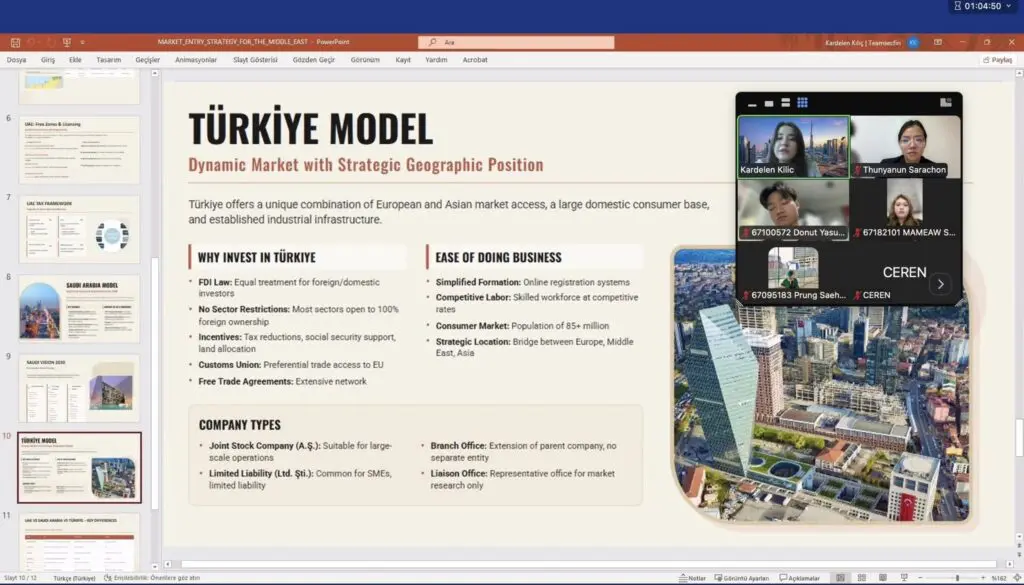Switch Zoom panel to grid gallery view
This screenshot has width=1024, height=585.
tap(802, 103)
